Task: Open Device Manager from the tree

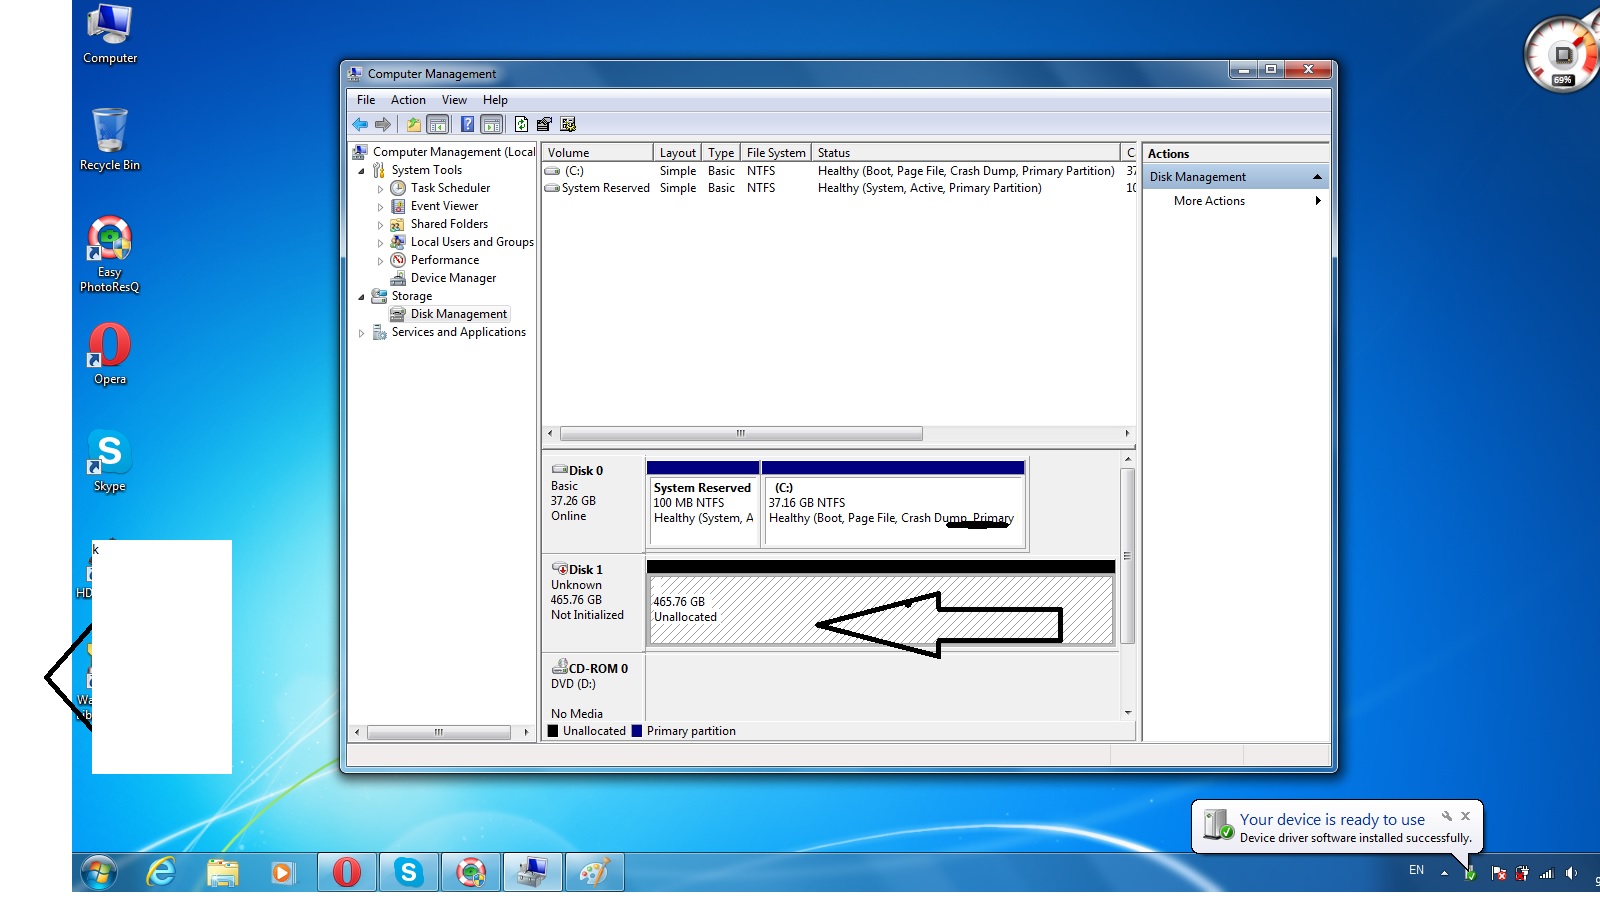Action: pos(453,278)
